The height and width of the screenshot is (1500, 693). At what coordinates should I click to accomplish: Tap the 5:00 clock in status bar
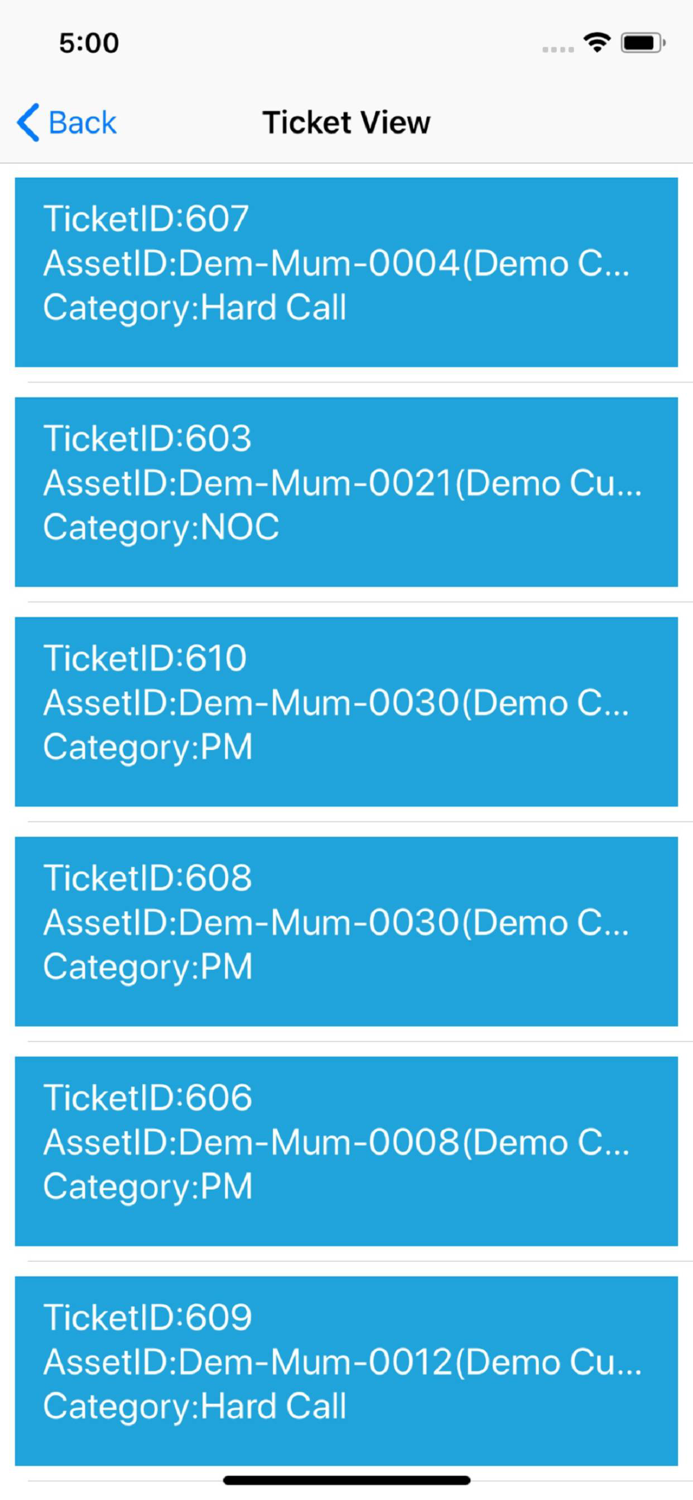point(89,42)
